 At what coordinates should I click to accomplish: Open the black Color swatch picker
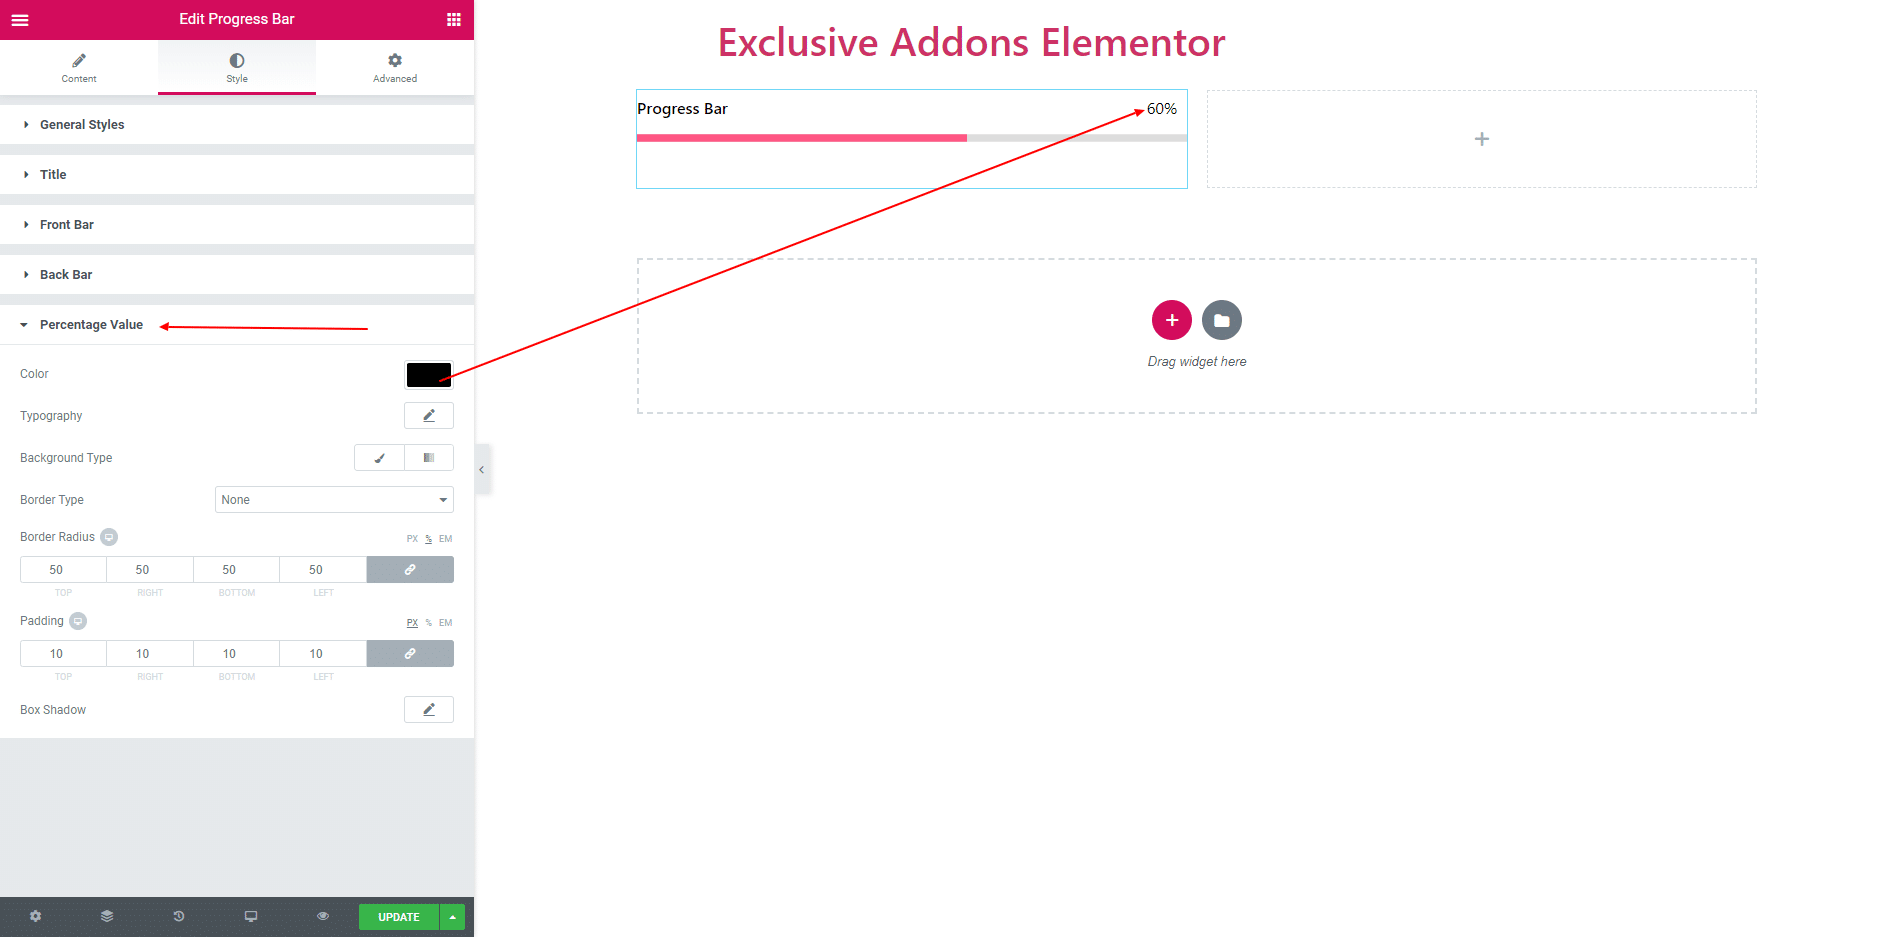point(429,374)
